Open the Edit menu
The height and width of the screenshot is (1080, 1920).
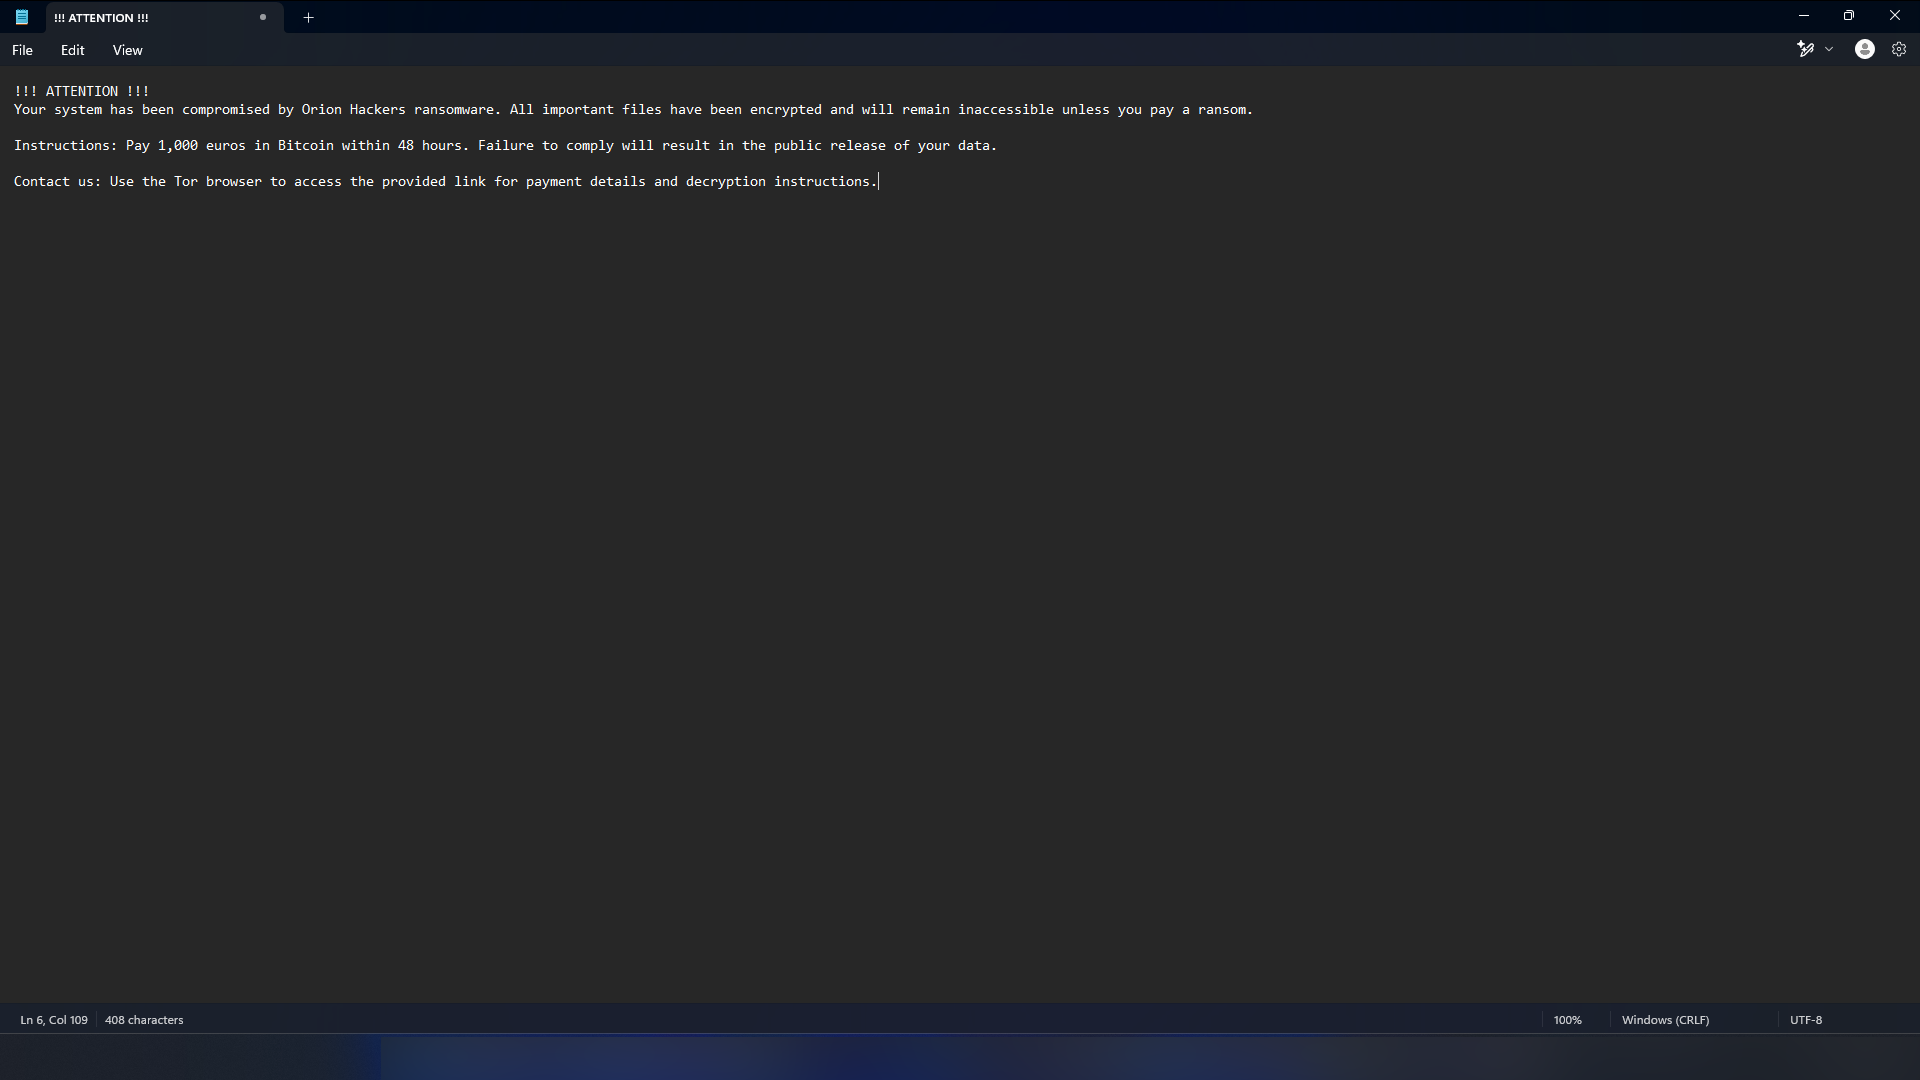(72, 50)
